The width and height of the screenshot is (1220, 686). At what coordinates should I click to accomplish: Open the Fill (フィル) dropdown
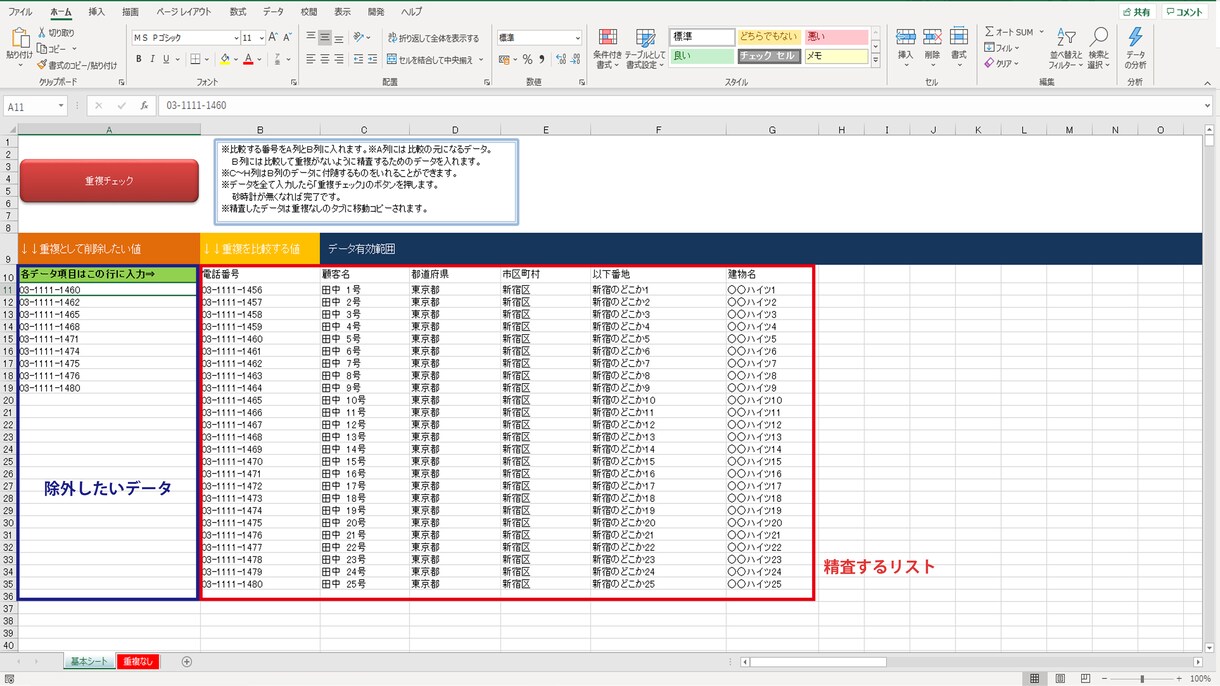pyautogui.click(x=1001, y=47)
